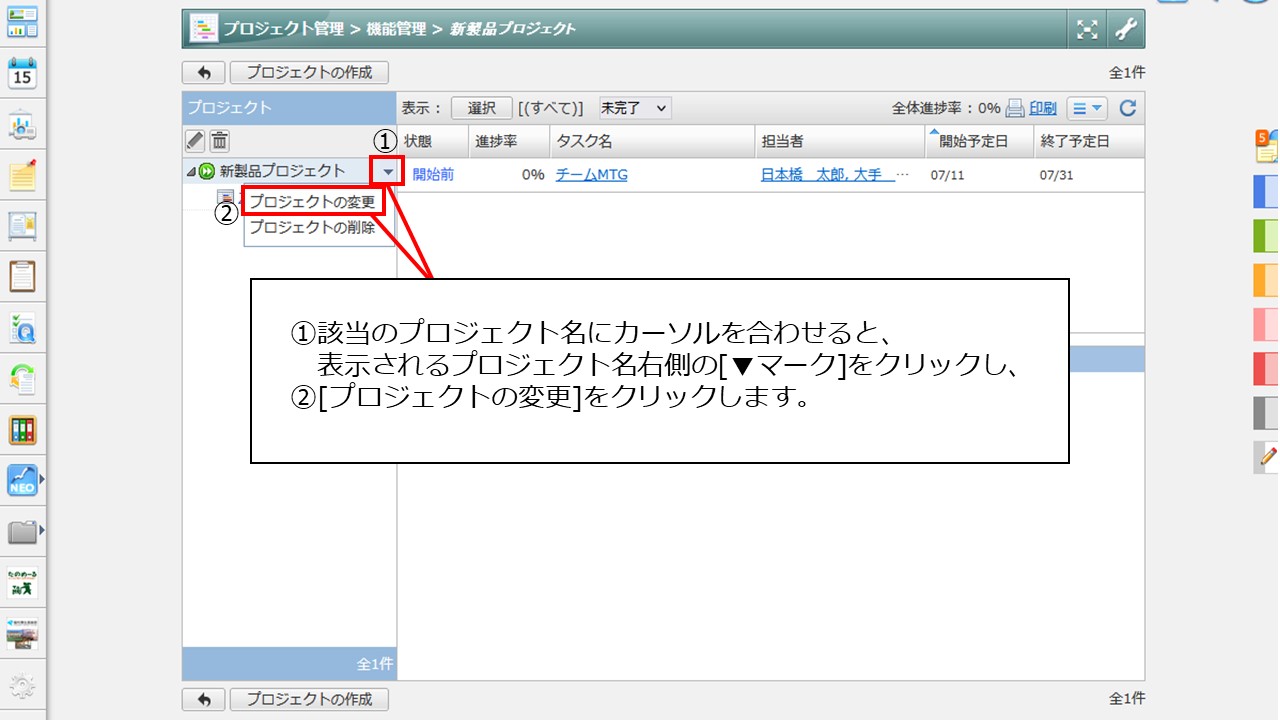Click the 07/31 end date cell
The height and width of the screenshot is (720, 1280).
tap(1055, 175)
